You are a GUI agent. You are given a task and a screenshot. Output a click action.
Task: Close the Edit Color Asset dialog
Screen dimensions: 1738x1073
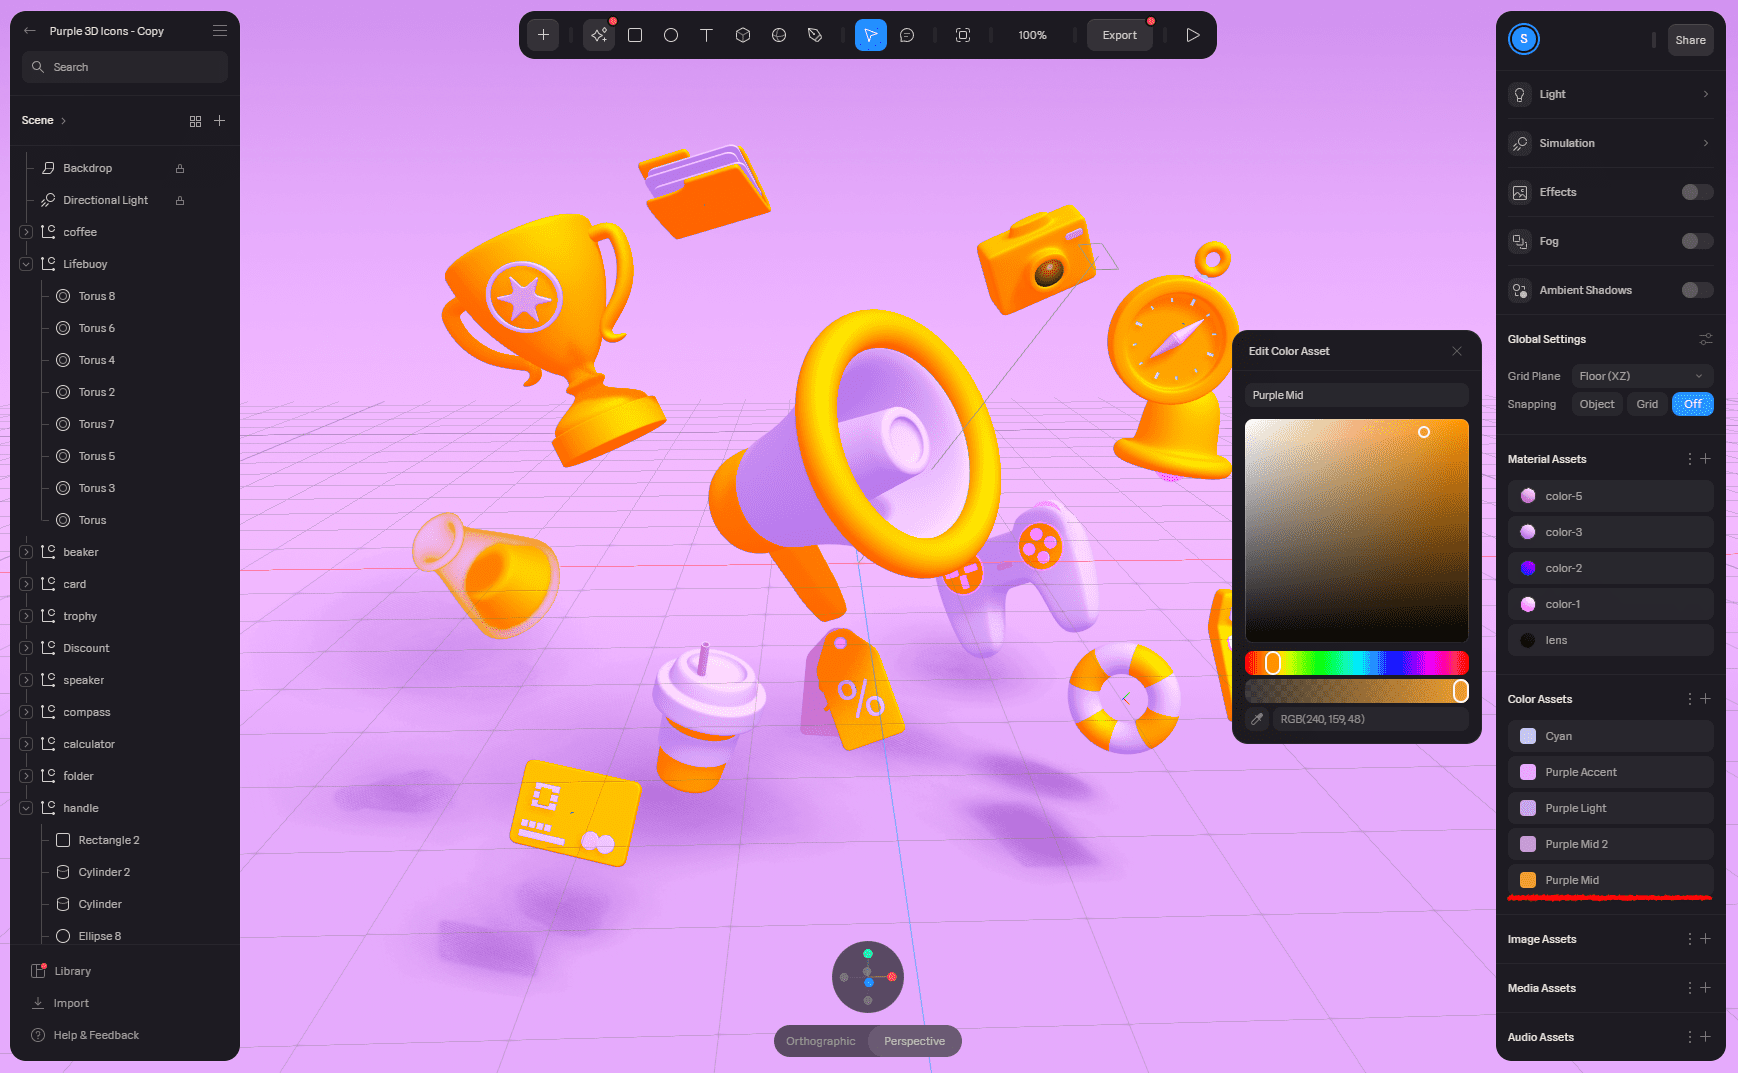[1457, 351]
